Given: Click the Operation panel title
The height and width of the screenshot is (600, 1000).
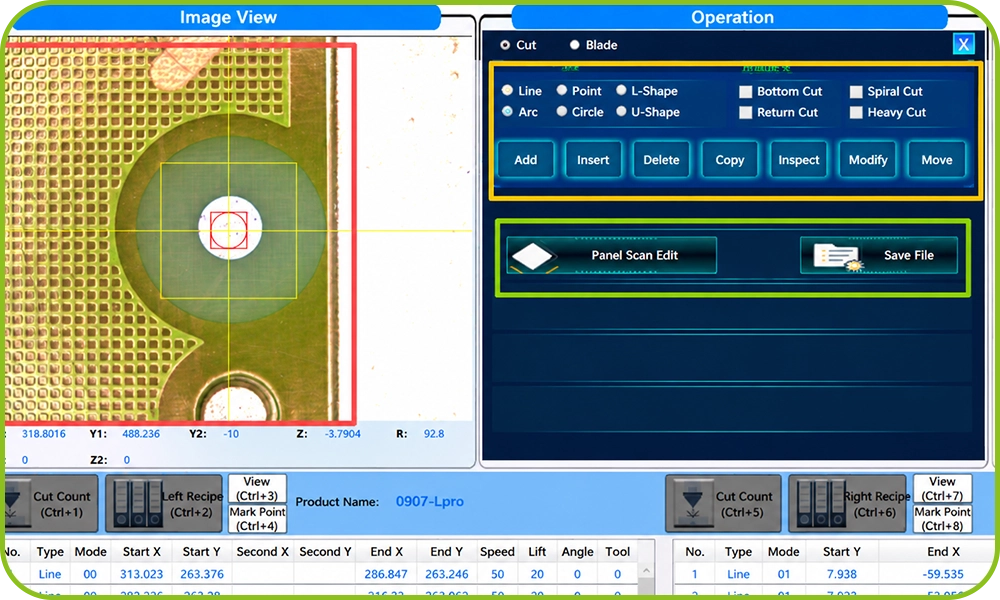Looking at the screenshot, I should pos(732,17).
